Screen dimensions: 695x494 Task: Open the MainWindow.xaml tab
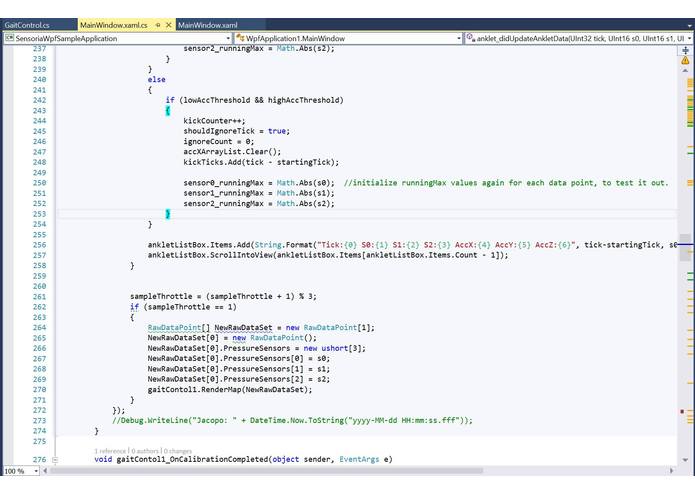click(x=208, y=25)
